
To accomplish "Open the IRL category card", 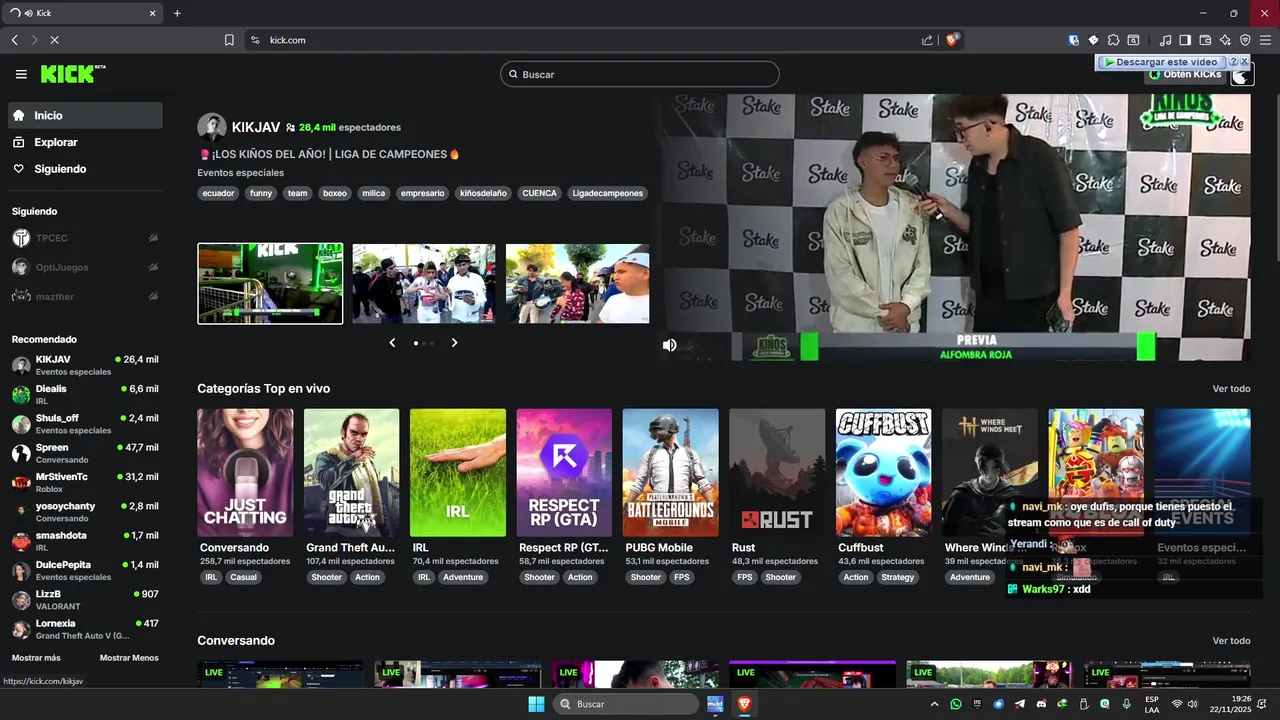I will (x=458, y=472).
